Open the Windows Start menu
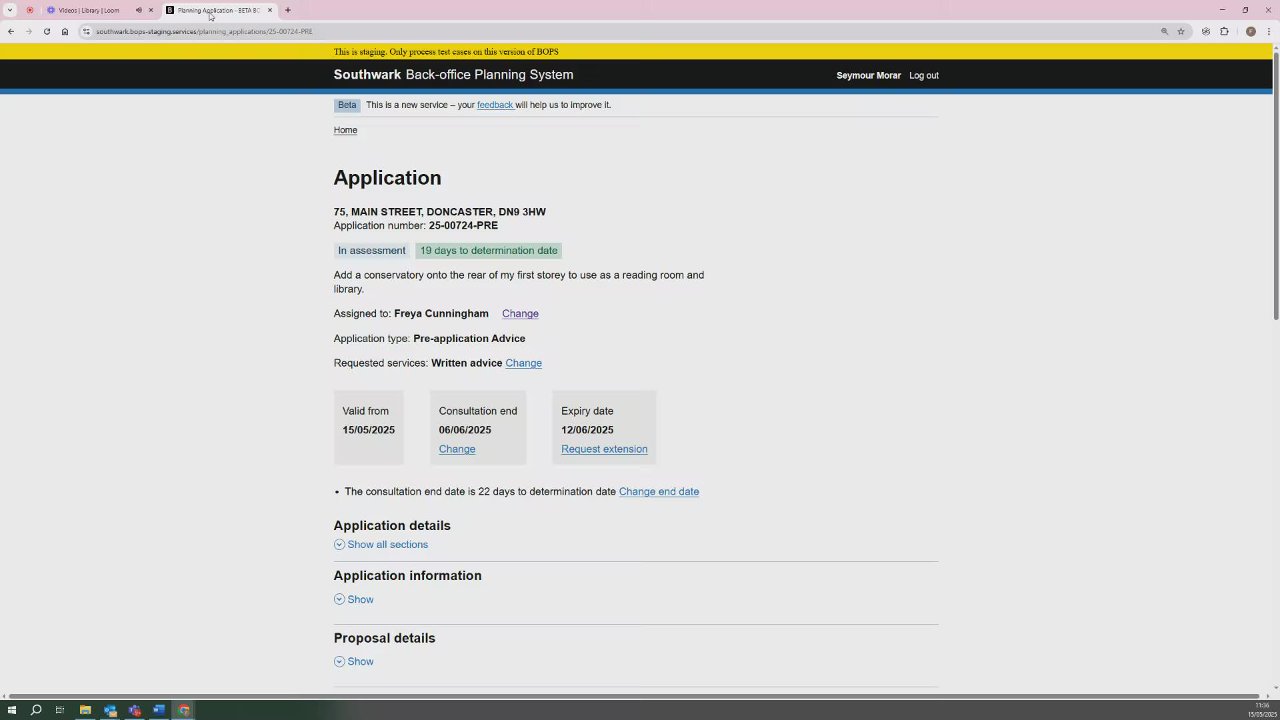Screen dimensions: 1280x720 click(x=11, y=710)
